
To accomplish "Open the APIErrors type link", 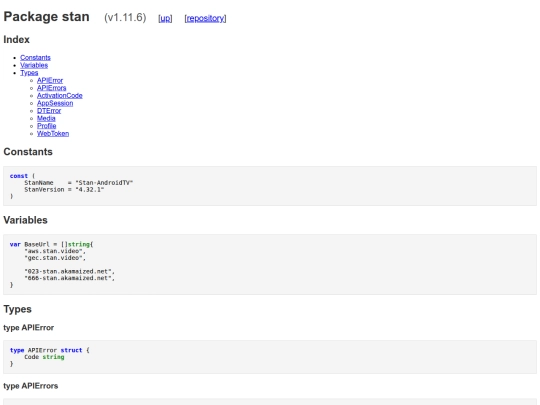I will click(51, 88).
